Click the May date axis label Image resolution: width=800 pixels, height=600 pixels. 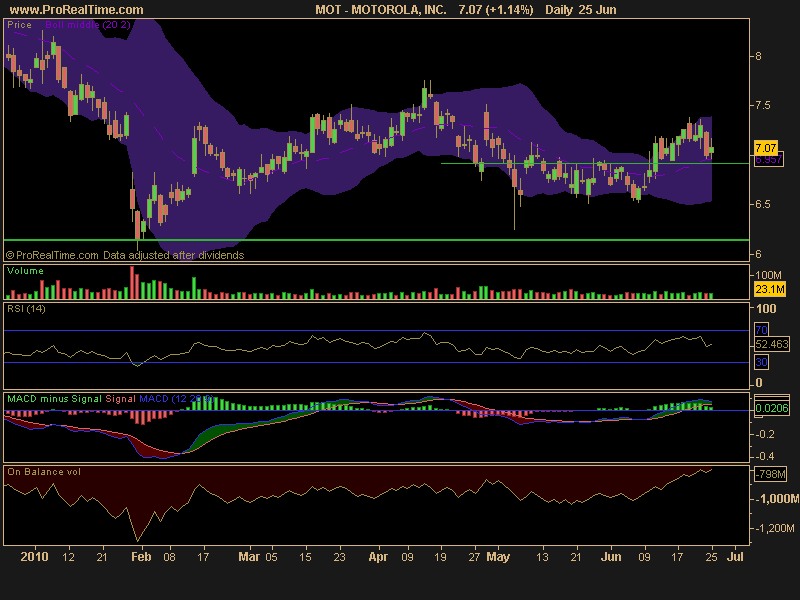click(498, 557)
